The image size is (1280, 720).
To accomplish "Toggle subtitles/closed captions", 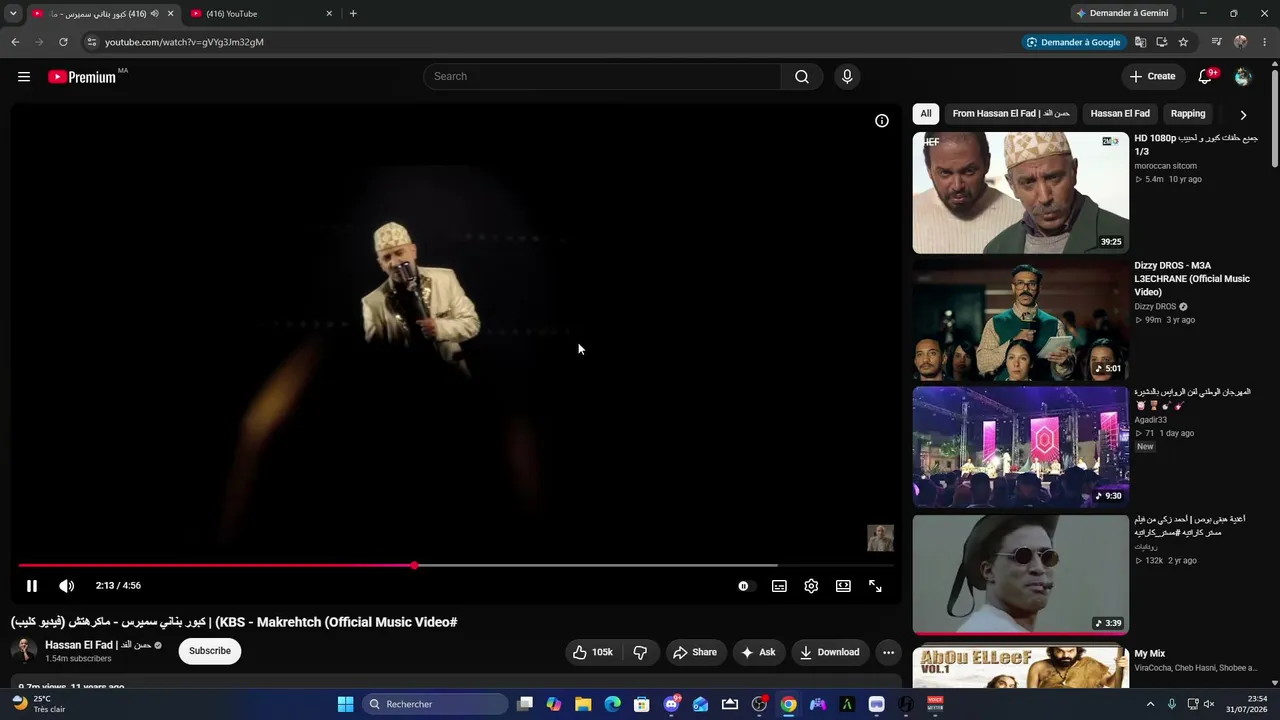I will tap(779, 586).
